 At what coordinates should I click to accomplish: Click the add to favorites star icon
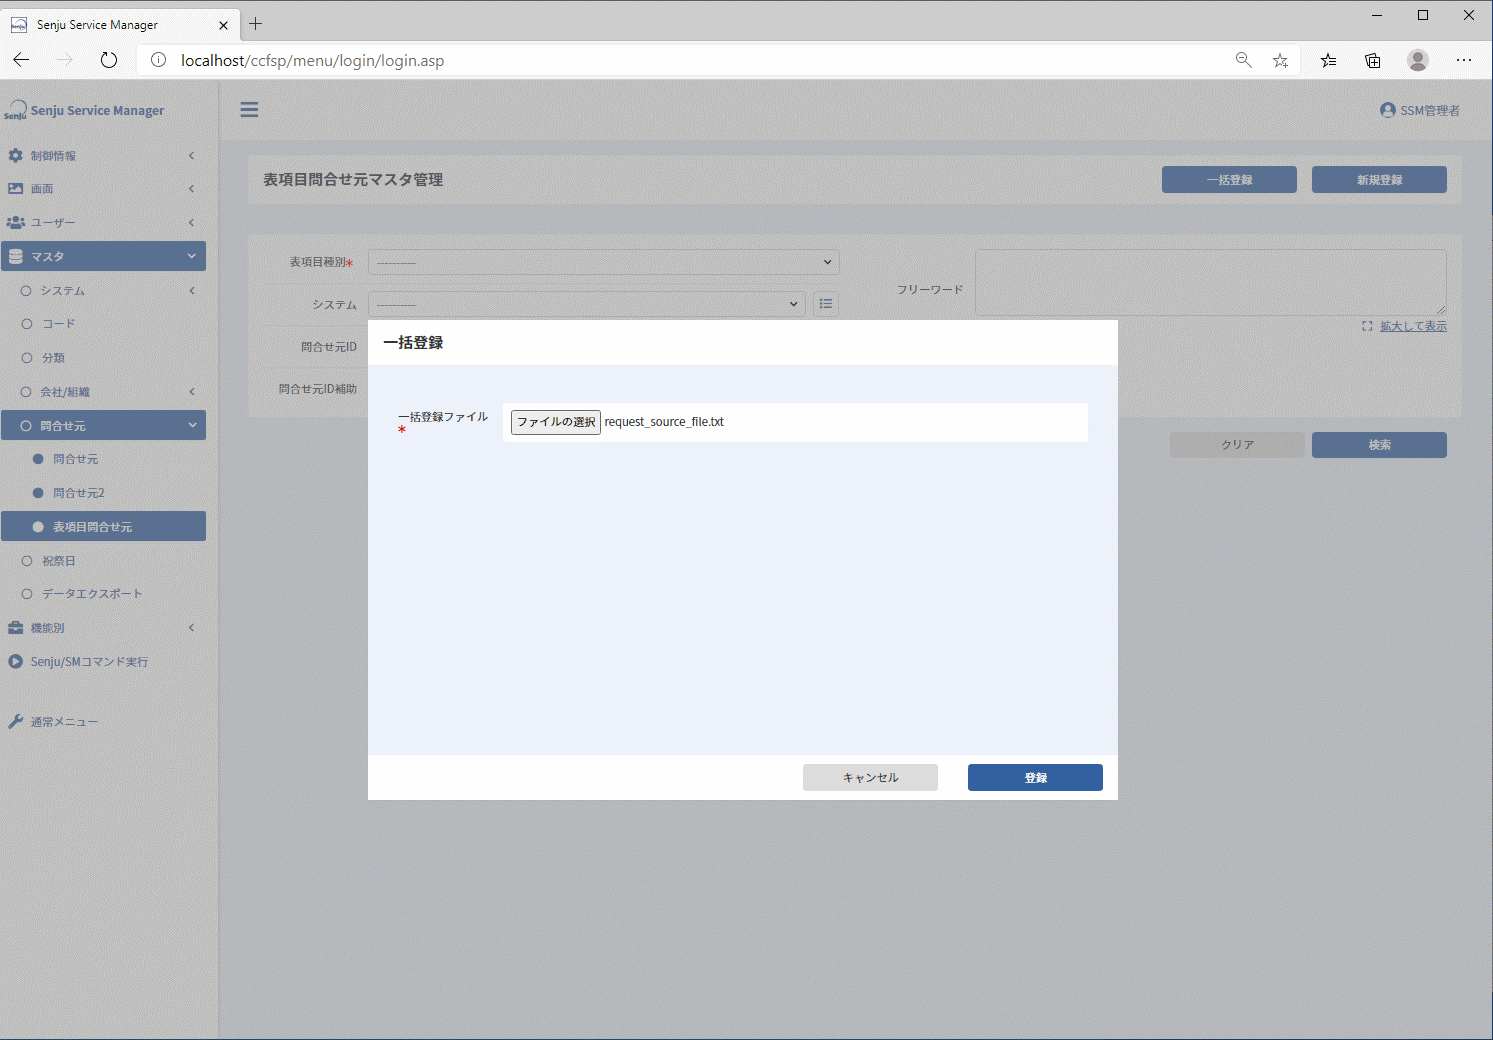coord(1280,60)
